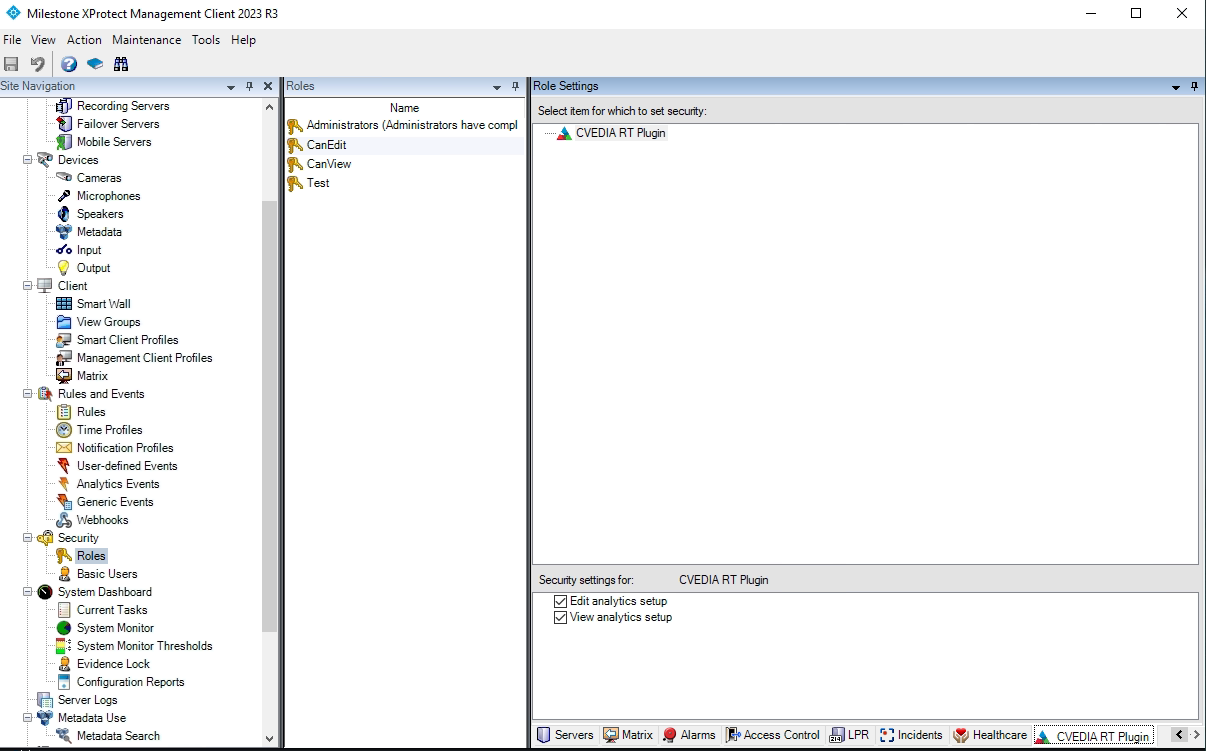Click the Output lightbulb icon
The image size is (1206, 751).
pos(64,268)
